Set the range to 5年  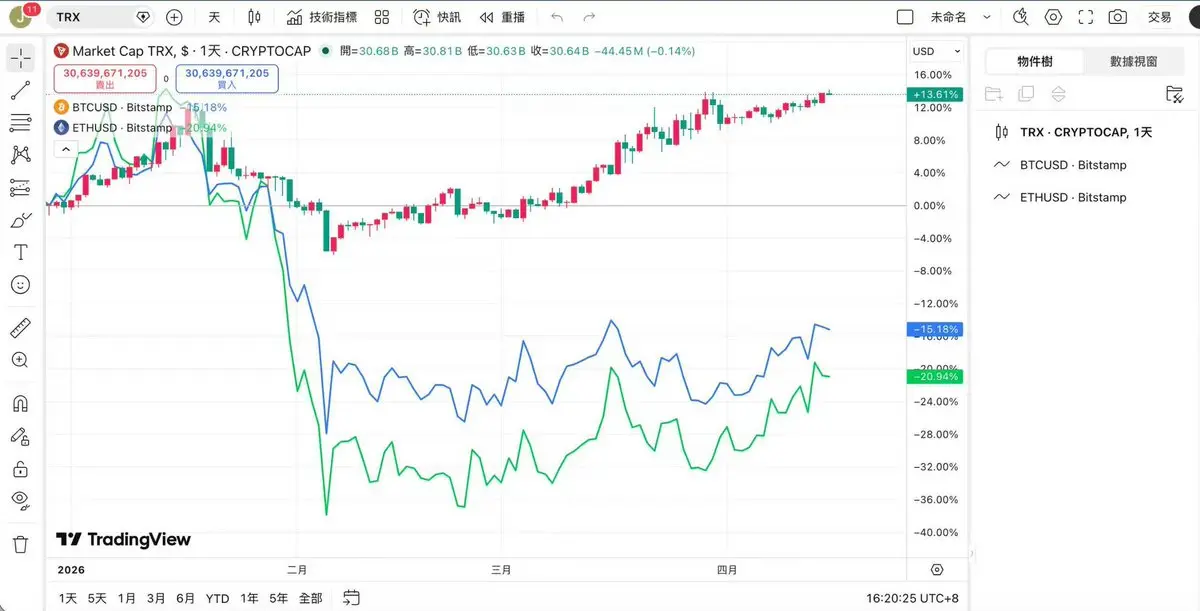coord(279,598)
